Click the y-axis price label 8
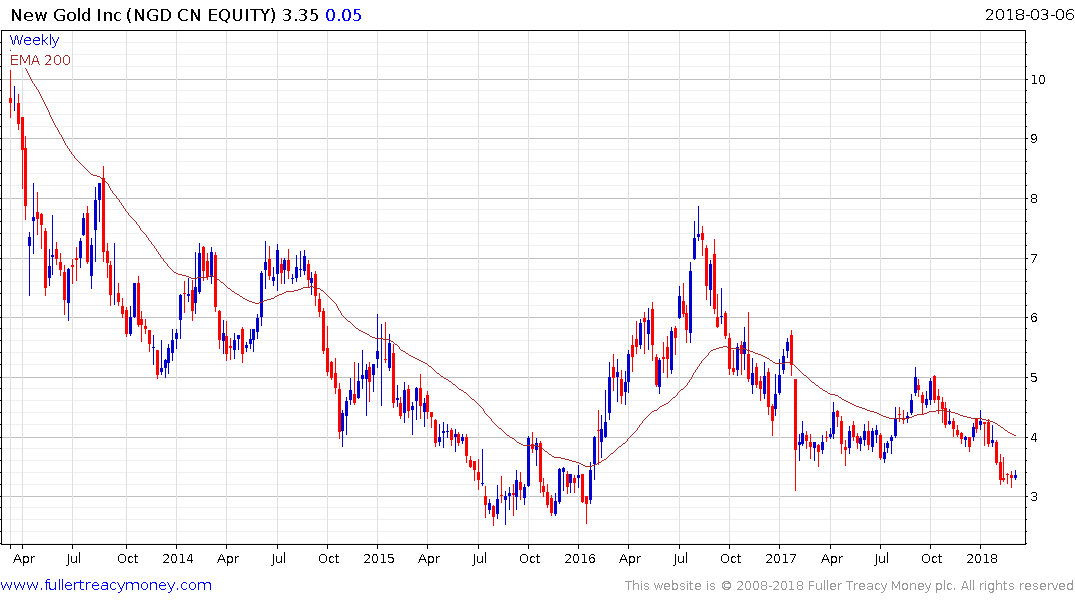Screen dimensions: 1075x600 1034,199
